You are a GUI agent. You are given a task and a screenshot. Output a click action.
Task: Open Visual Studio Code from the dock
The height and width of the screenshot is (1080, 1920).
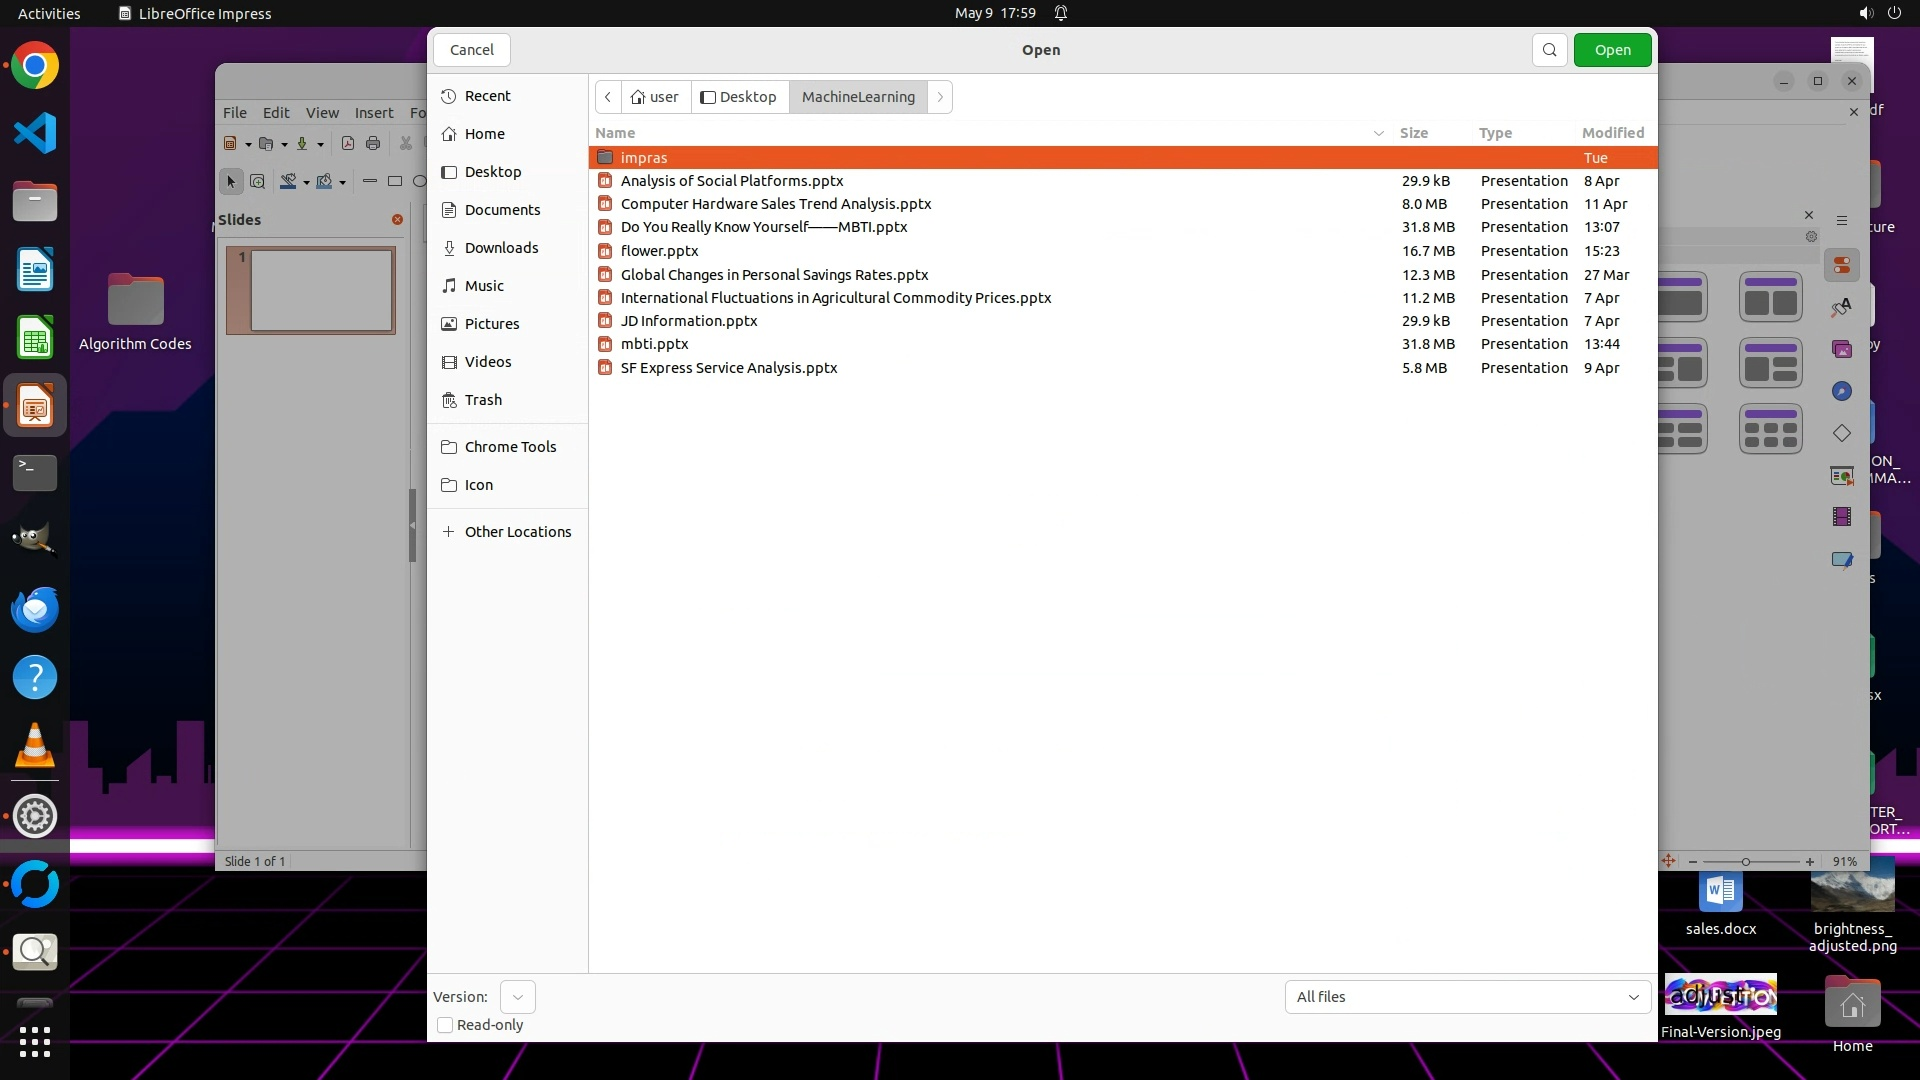tap(35, 133)
